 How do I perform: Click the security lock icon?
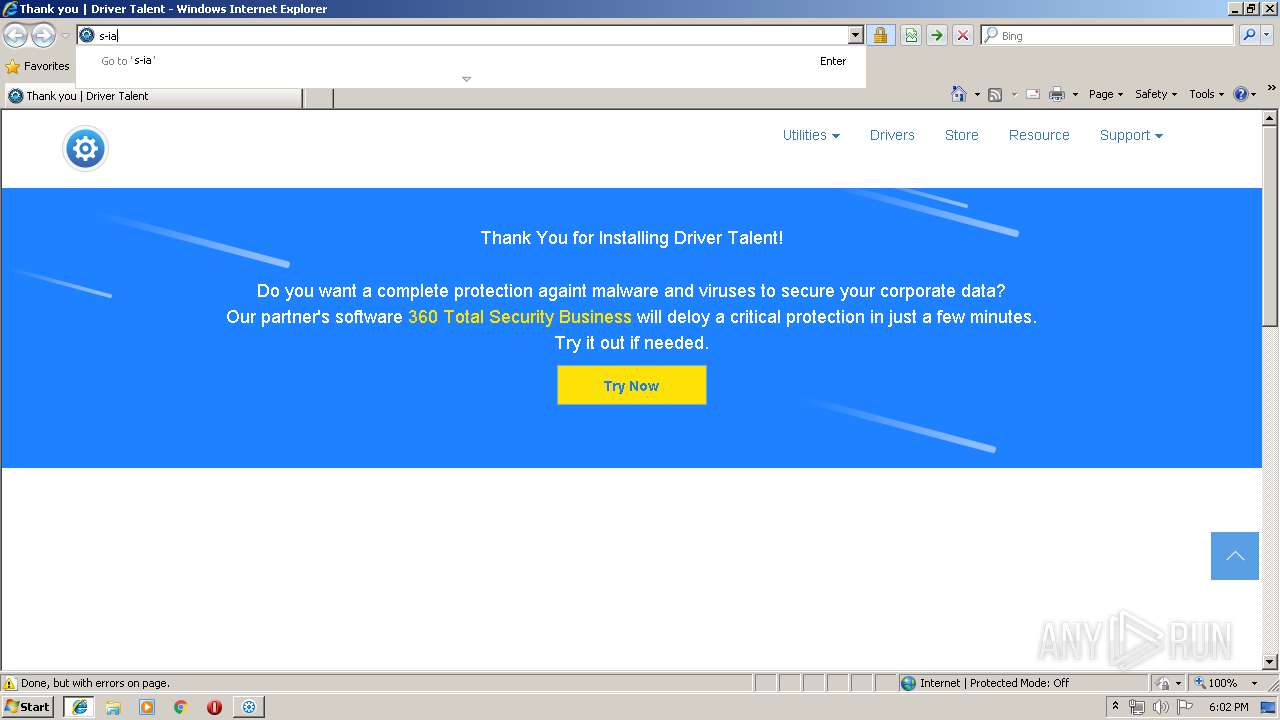click(x=880, y=35)
